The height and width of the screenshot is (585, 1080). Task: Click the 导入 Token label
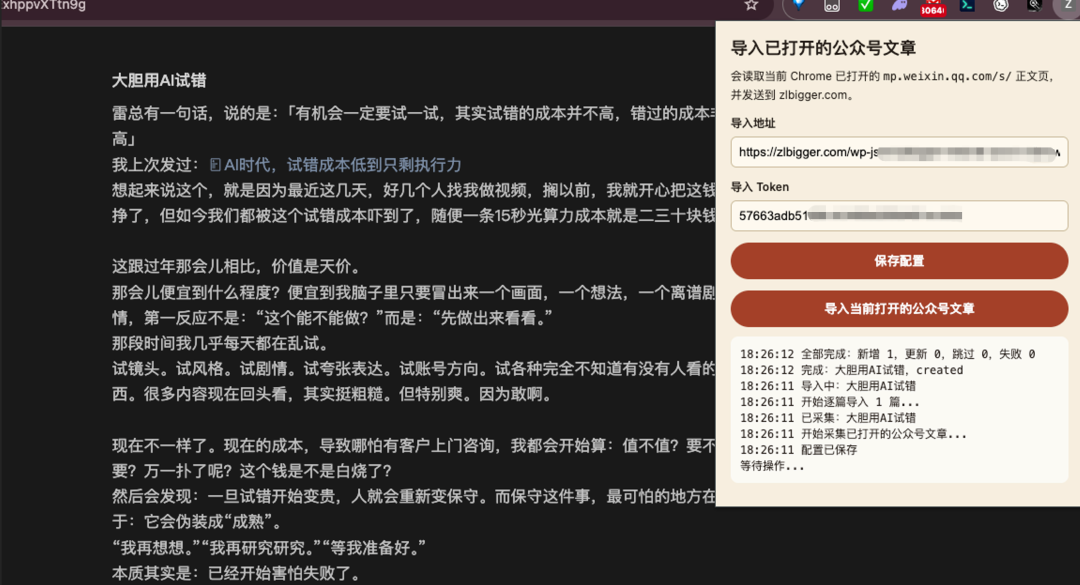[x=760, y=187]
